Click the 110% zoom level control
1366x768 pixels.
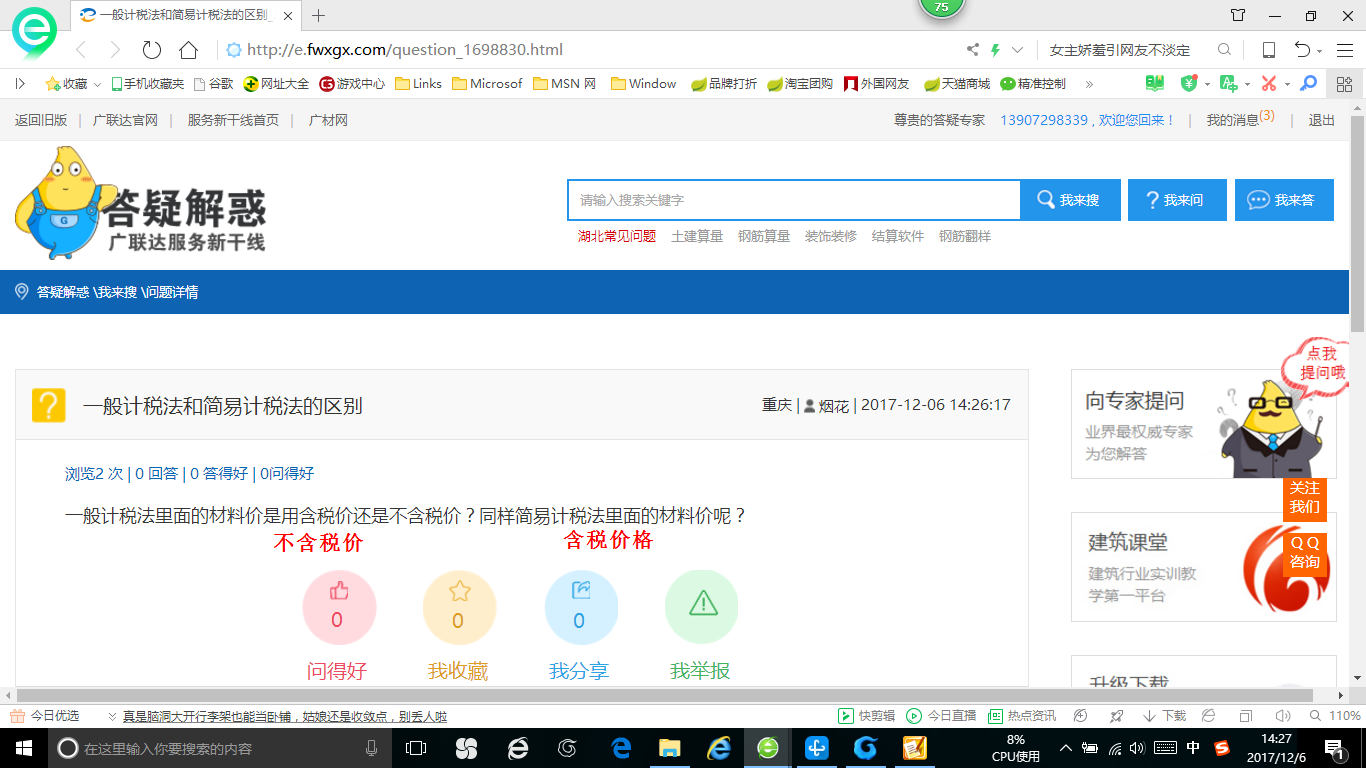point(1336,716)
